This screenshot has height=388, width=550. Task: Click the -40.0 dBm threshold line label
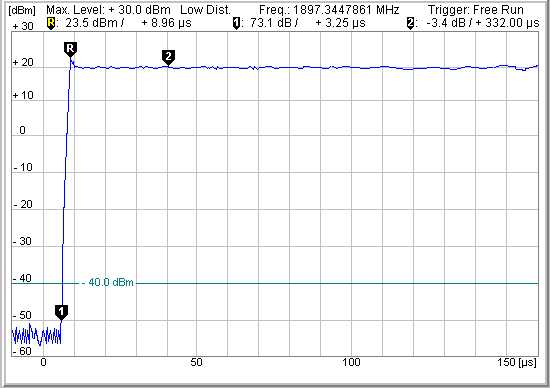108,282
